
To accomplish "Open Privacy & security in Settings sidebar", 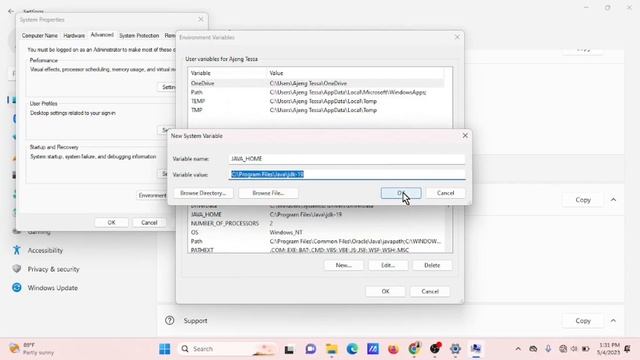I will pos(53,269).
